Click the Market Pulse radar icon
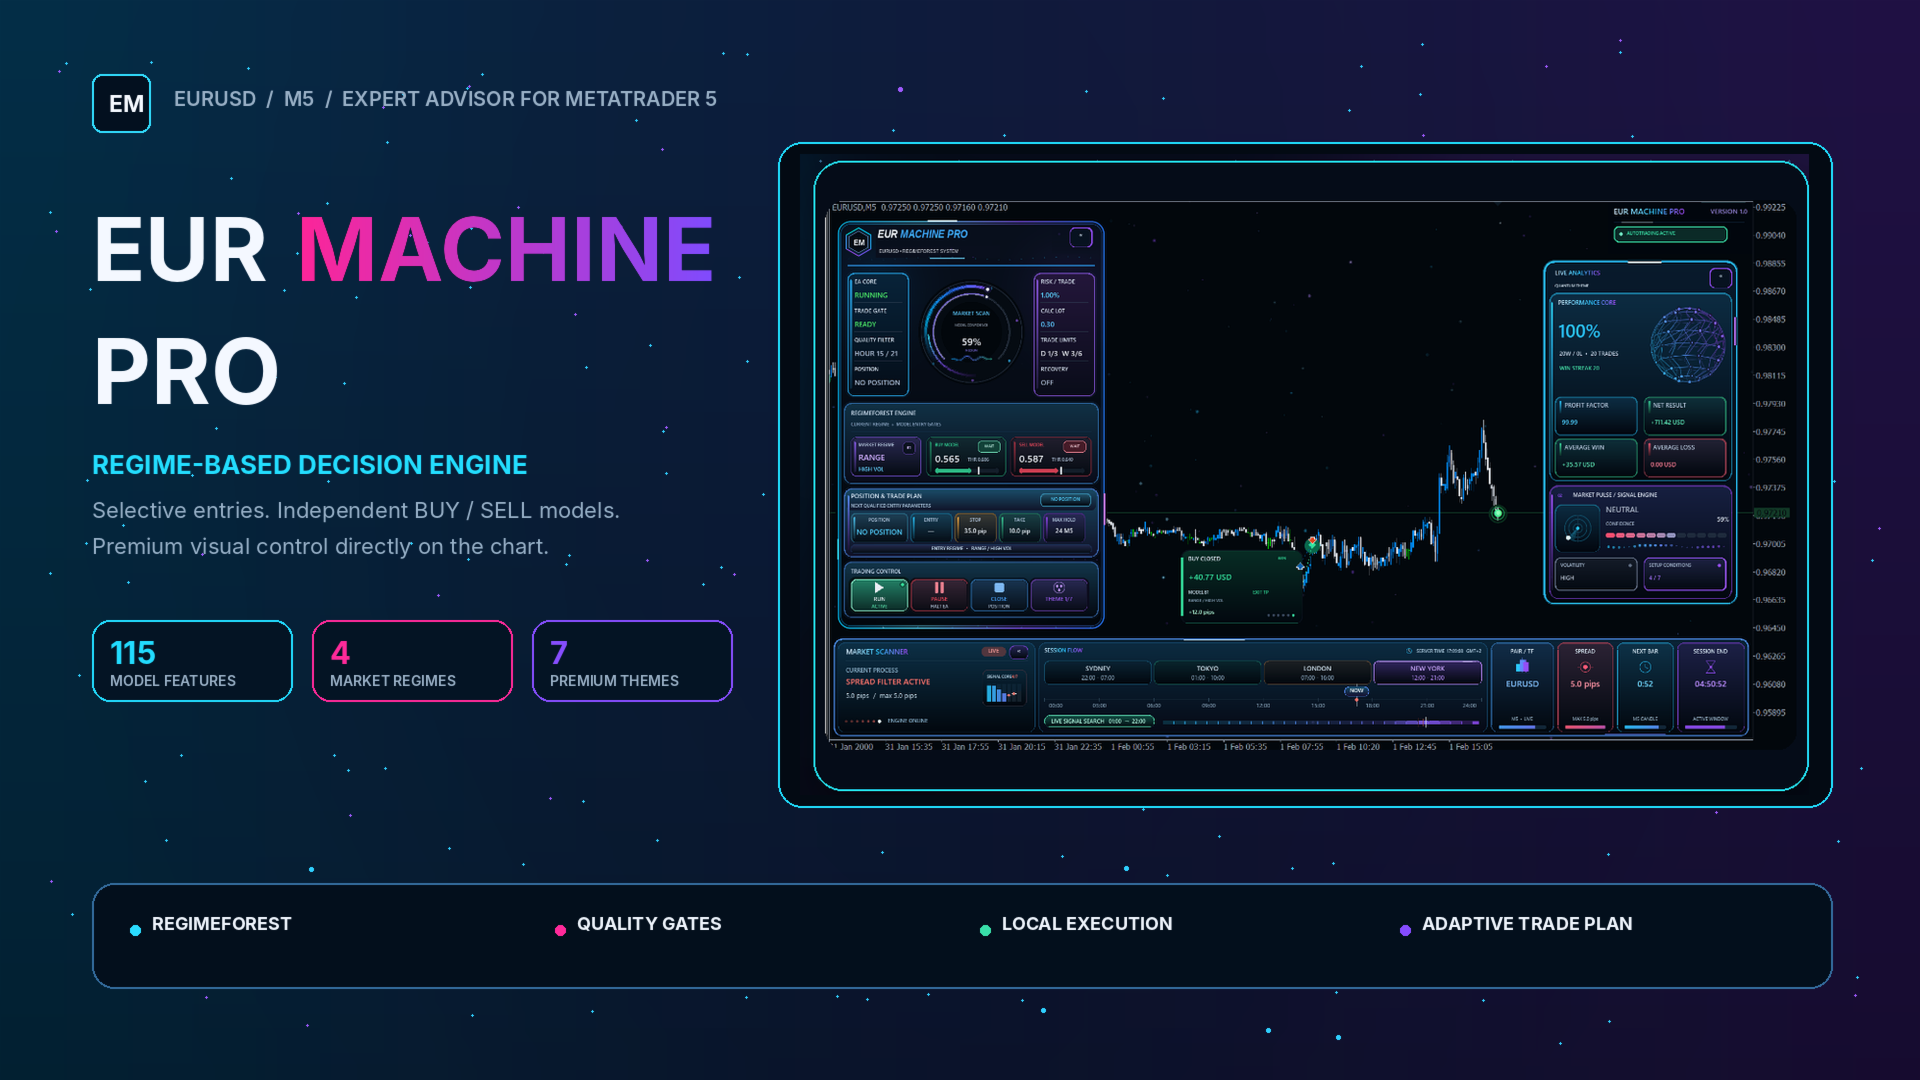 click(x=1577, y=529)
